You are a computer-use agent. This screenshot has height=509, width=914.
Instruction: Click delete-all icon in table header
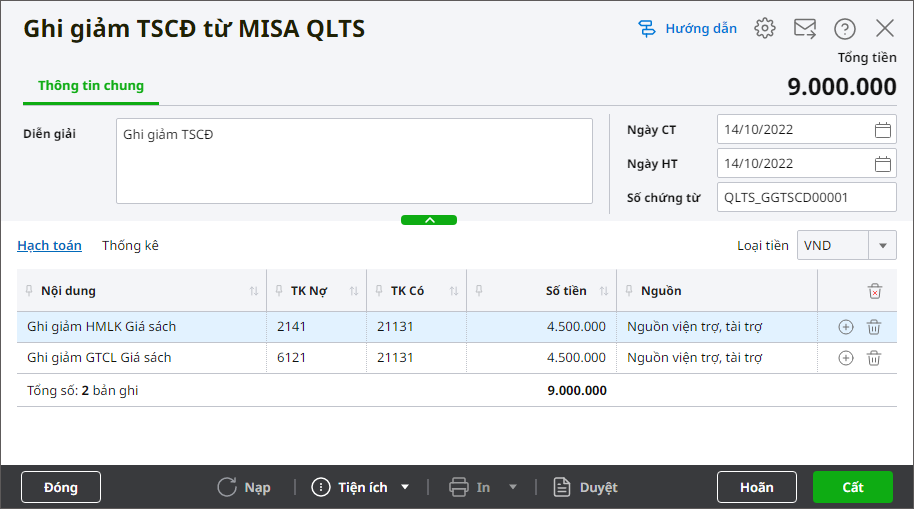click(875, 291)
